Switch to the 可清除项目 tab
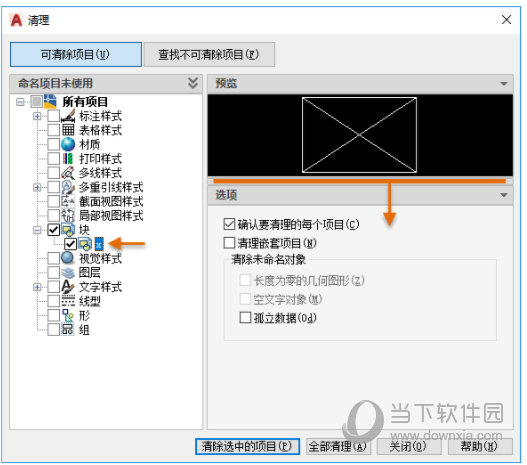 tap(76, 54)
